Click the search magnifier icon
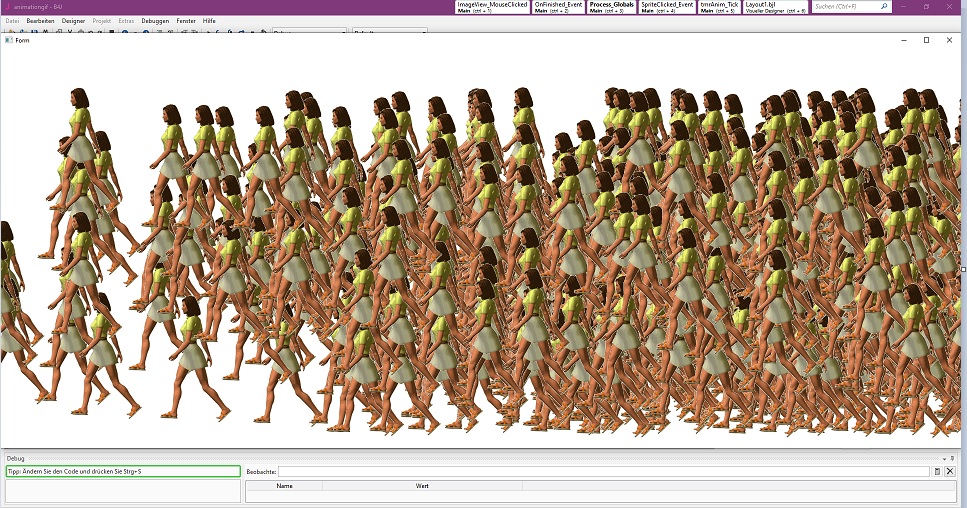Image resolution: width=967 pixels, height=508 pixels. click(884, 7)
